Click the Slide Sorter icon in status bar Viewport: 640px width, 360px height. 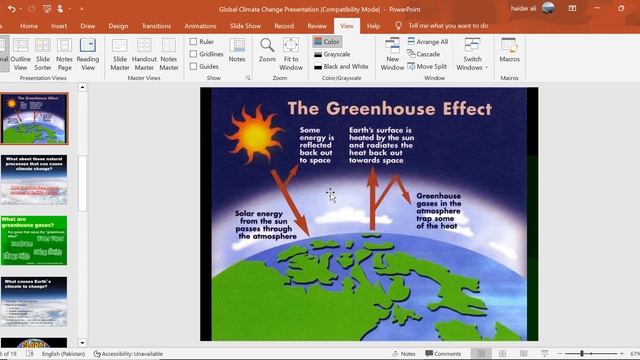coord(502,353)
